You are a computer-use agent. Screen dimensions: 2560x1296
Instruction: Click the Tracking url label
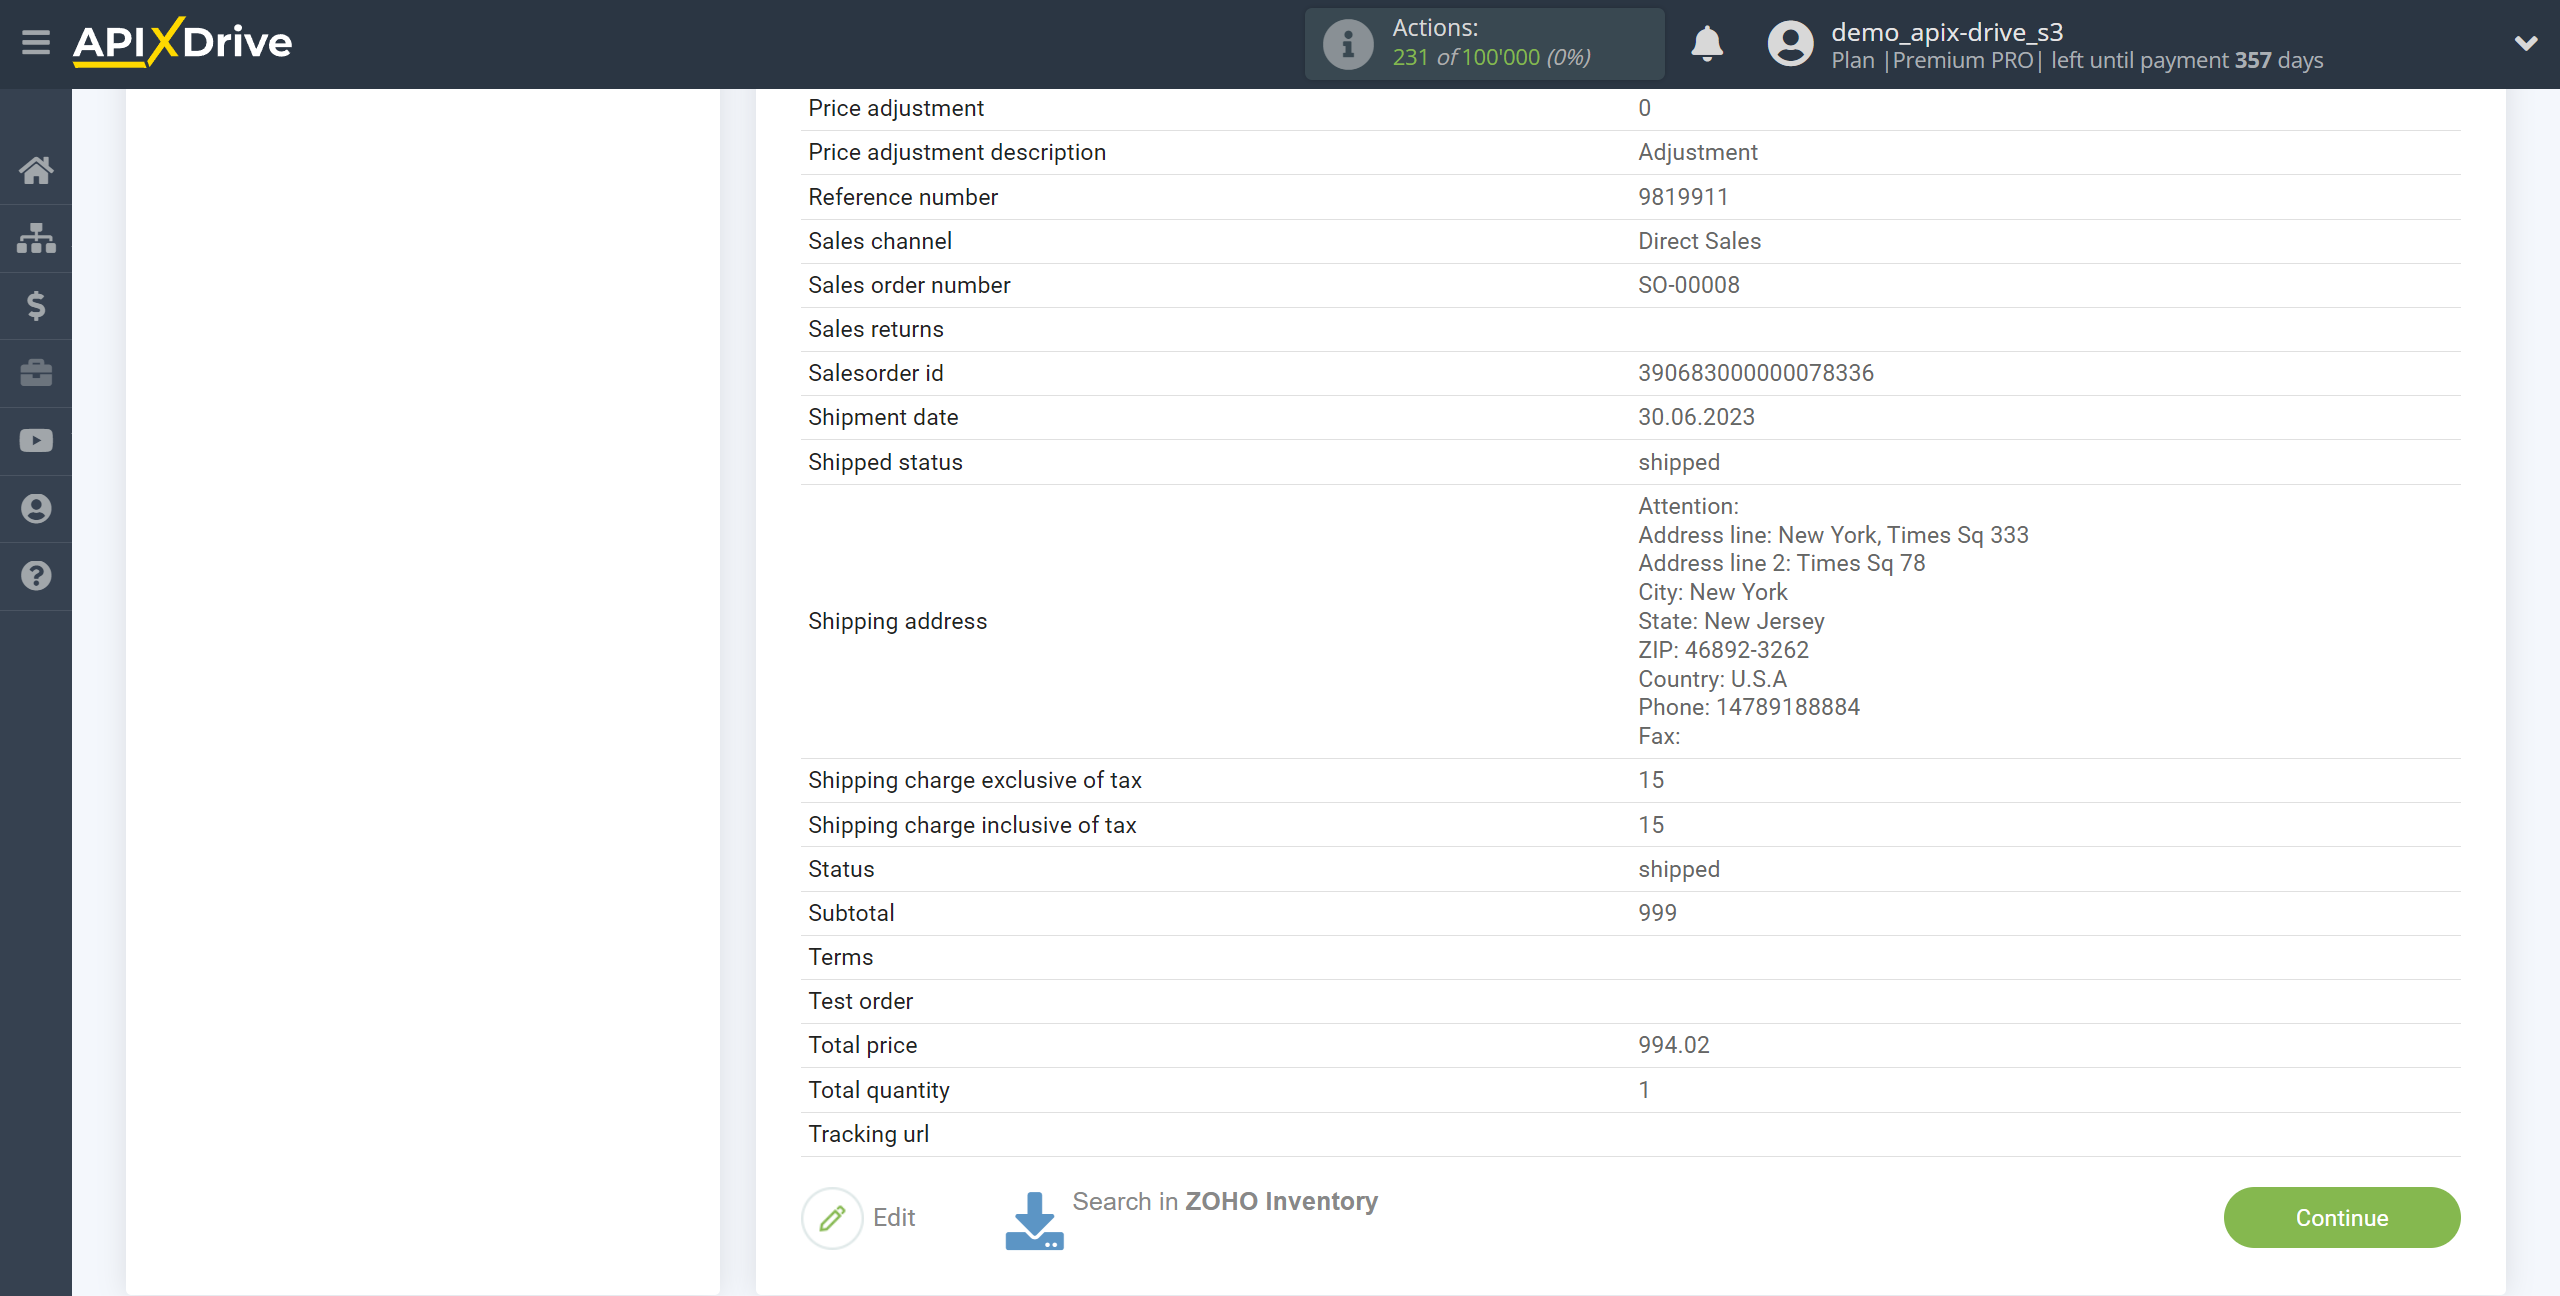click(868, 1134)
